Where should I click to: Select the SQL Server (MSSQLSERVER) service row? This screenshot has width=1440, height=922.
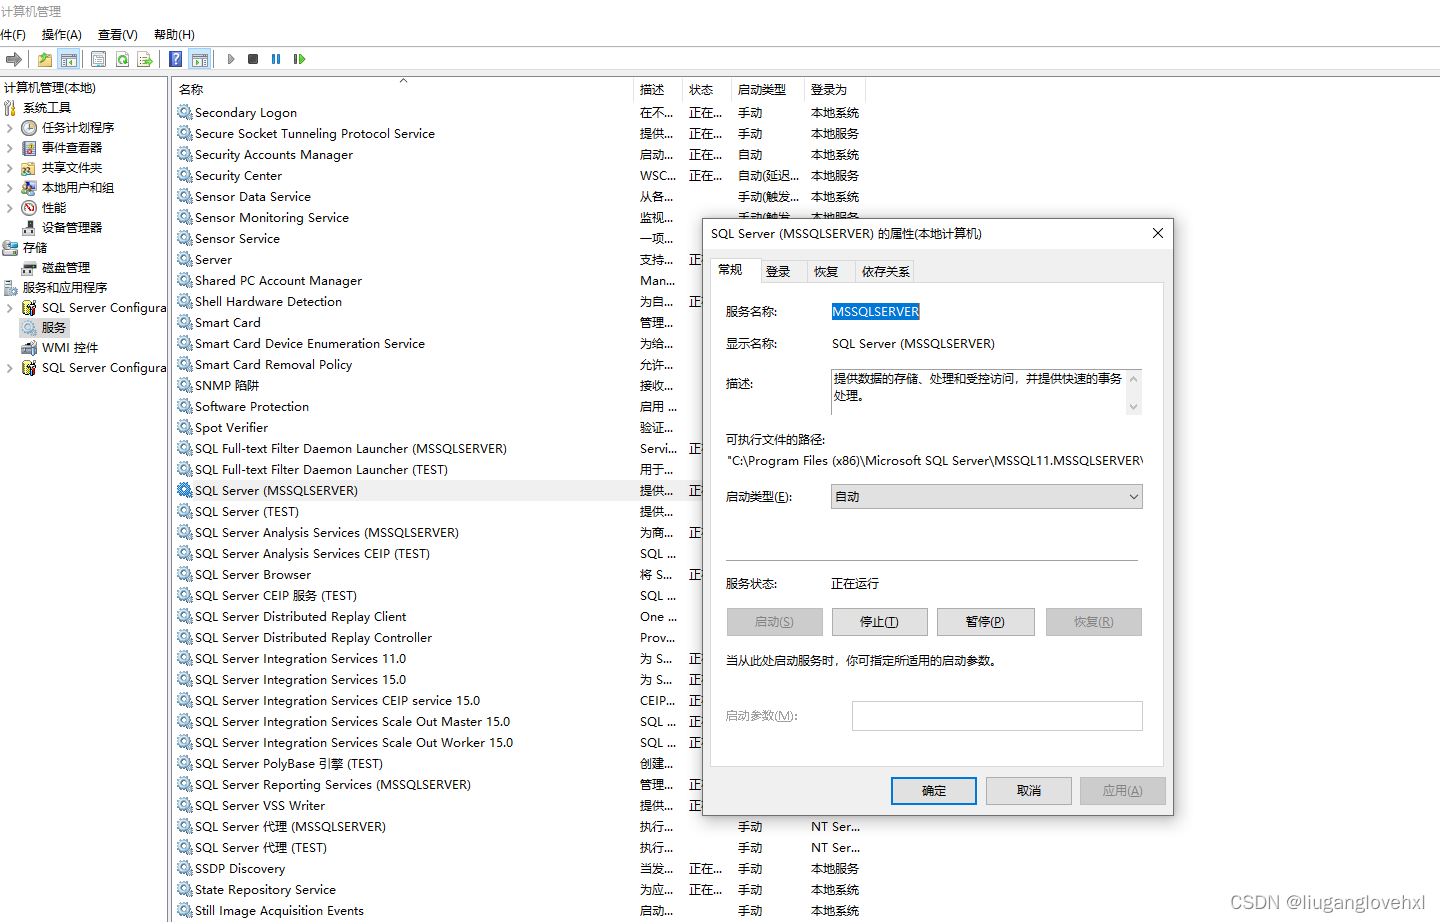coord(439,490)
